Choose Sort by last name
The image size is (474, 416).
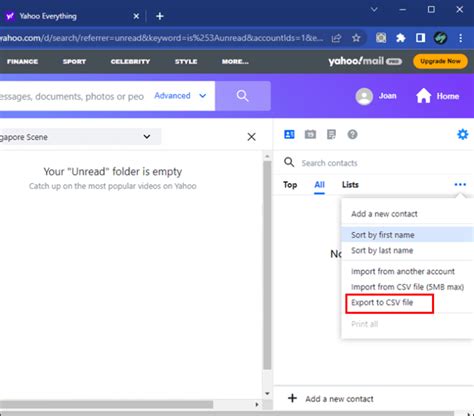pyautogui.click(x=382, y=250)
